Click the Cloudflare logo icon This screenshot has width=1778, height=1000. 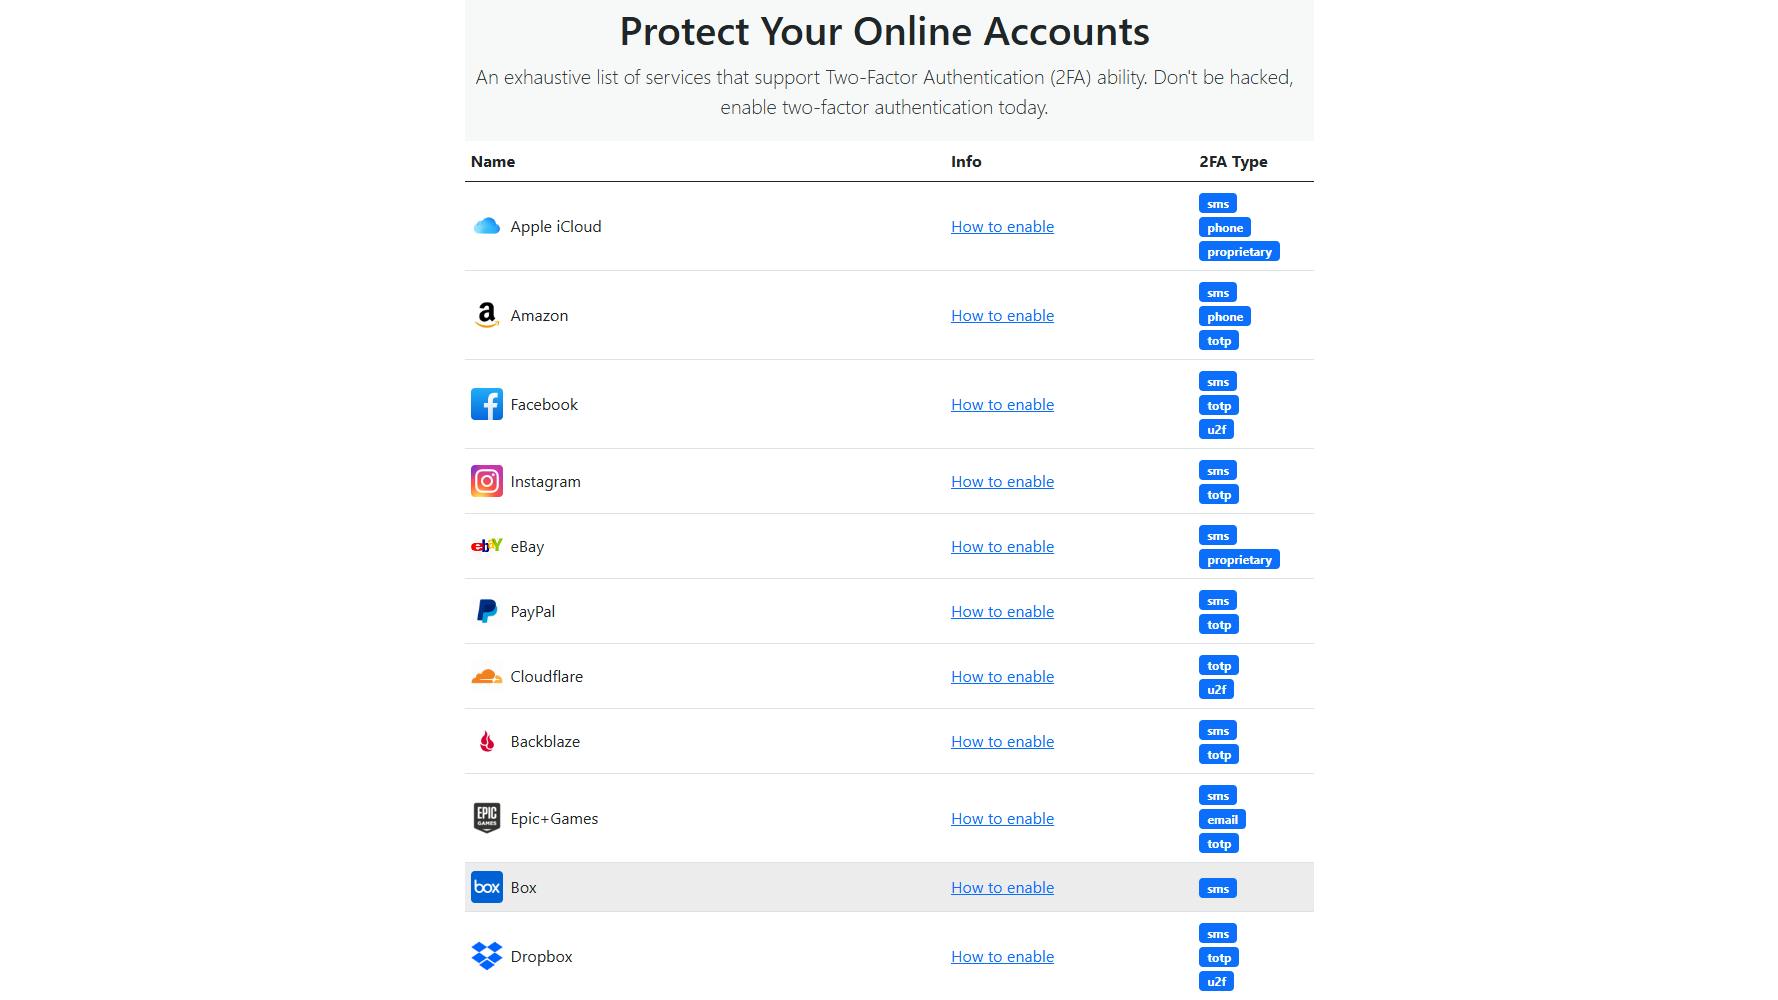[486, 677]
